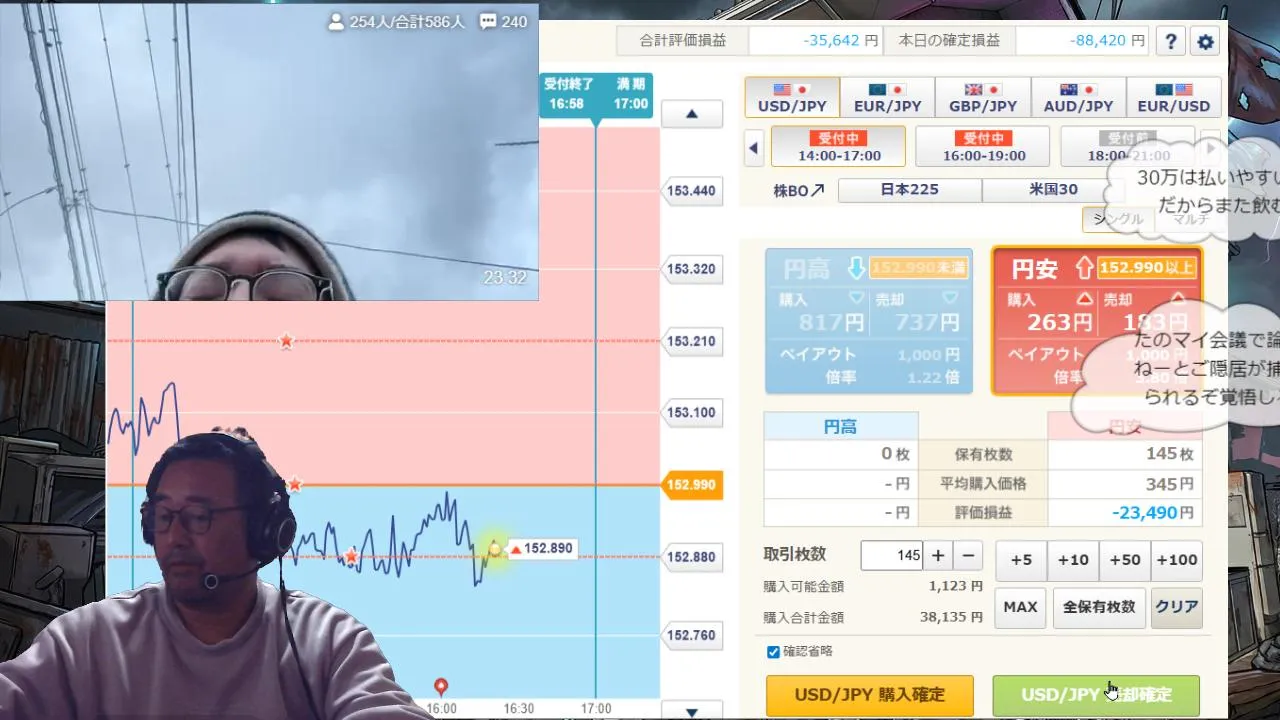Click 全保有枚数 all holdings button
The height and width of the screenshot is (720, 1280).
(x=1098, y=607)
